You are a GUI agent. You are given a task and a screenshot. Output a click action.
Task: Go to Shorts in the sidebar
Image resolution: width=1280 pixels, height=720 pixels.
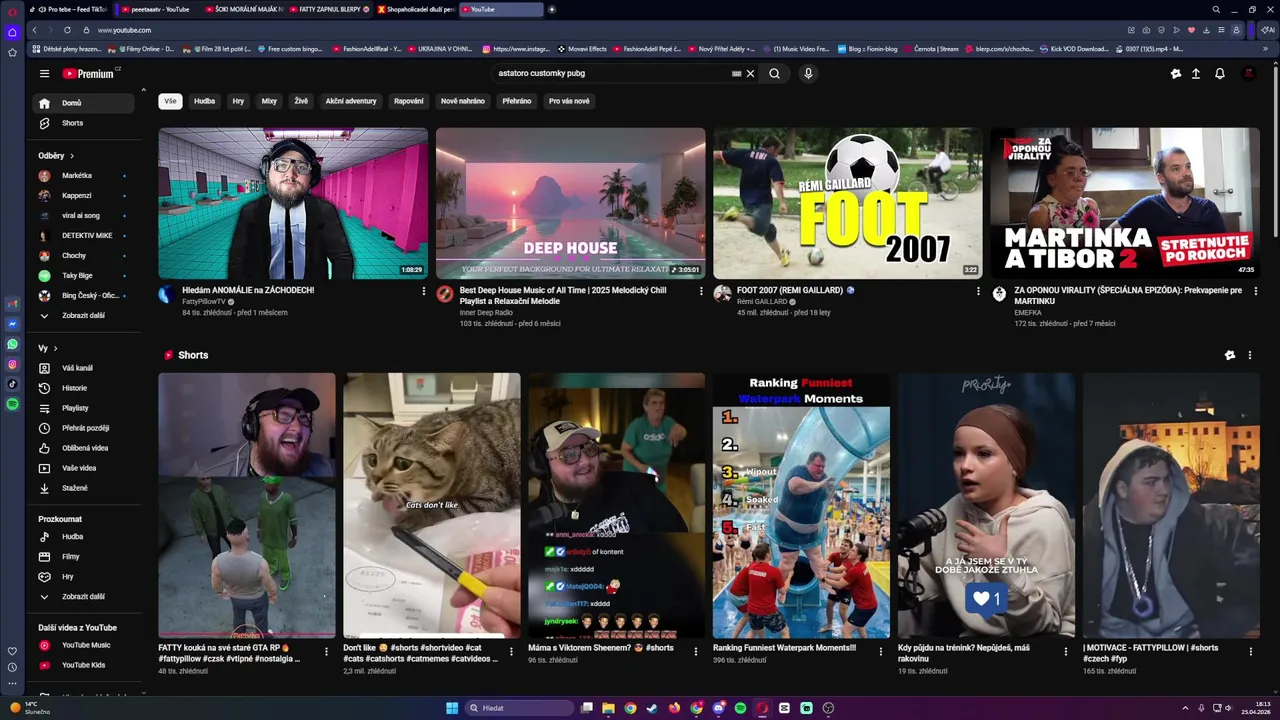pos(84,123)
